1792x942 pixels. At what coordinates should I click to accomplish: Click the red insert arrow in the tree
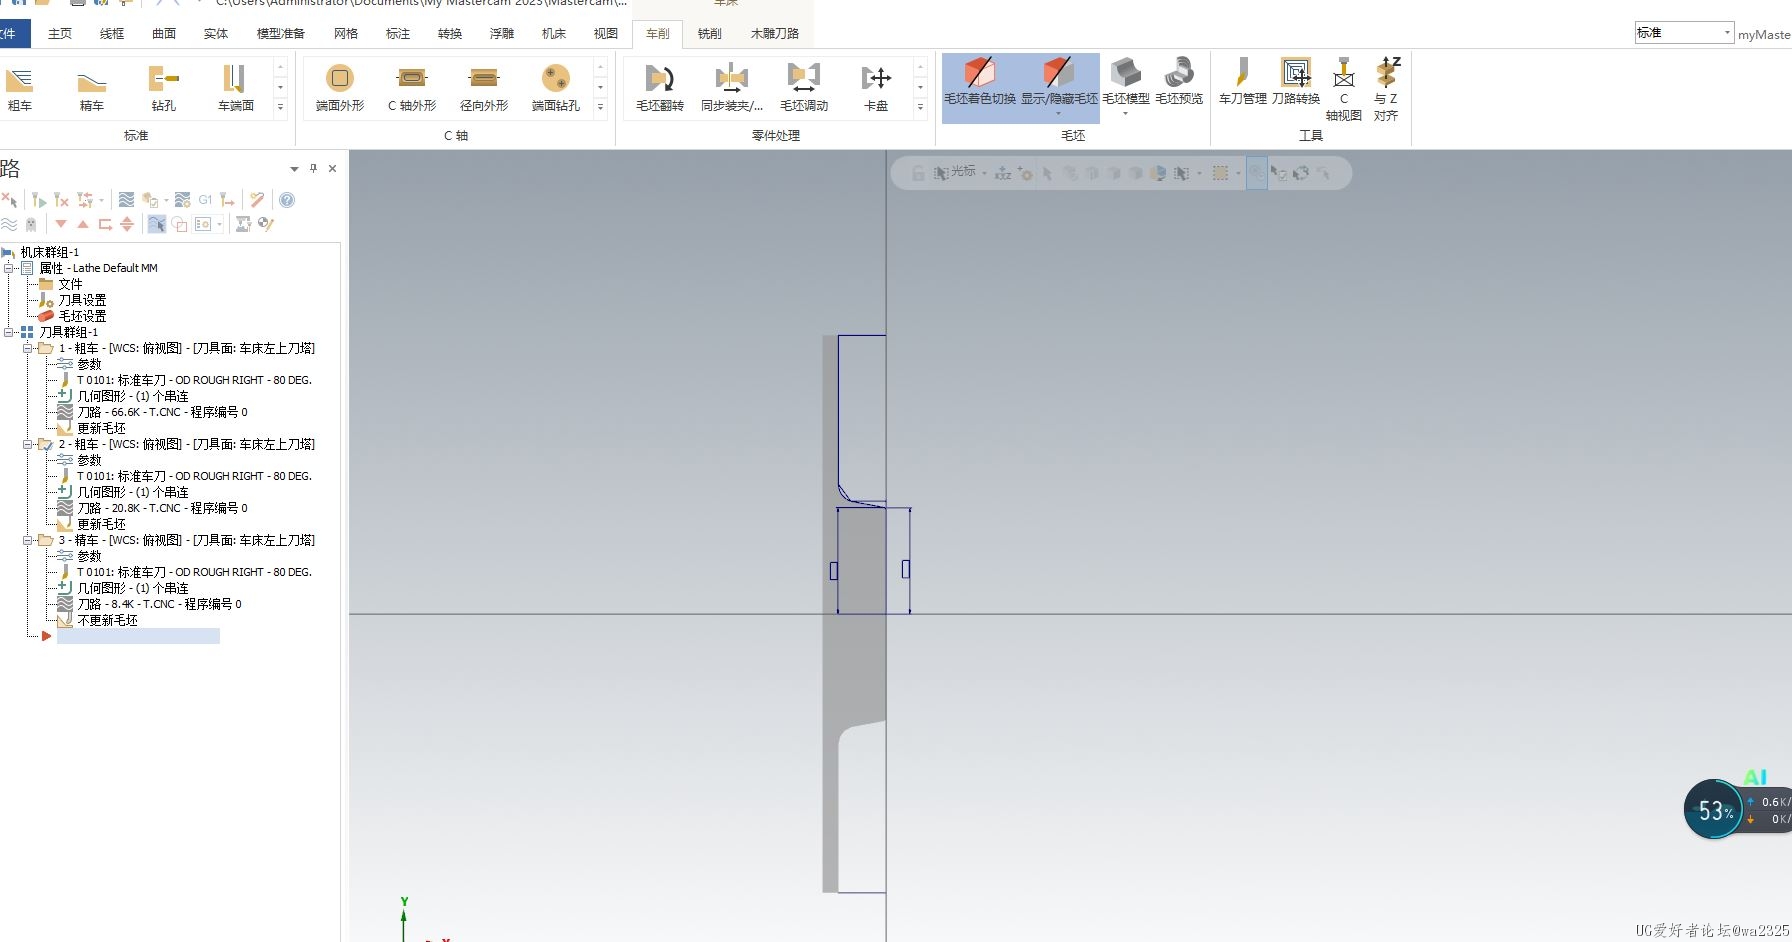pos(46,636)
